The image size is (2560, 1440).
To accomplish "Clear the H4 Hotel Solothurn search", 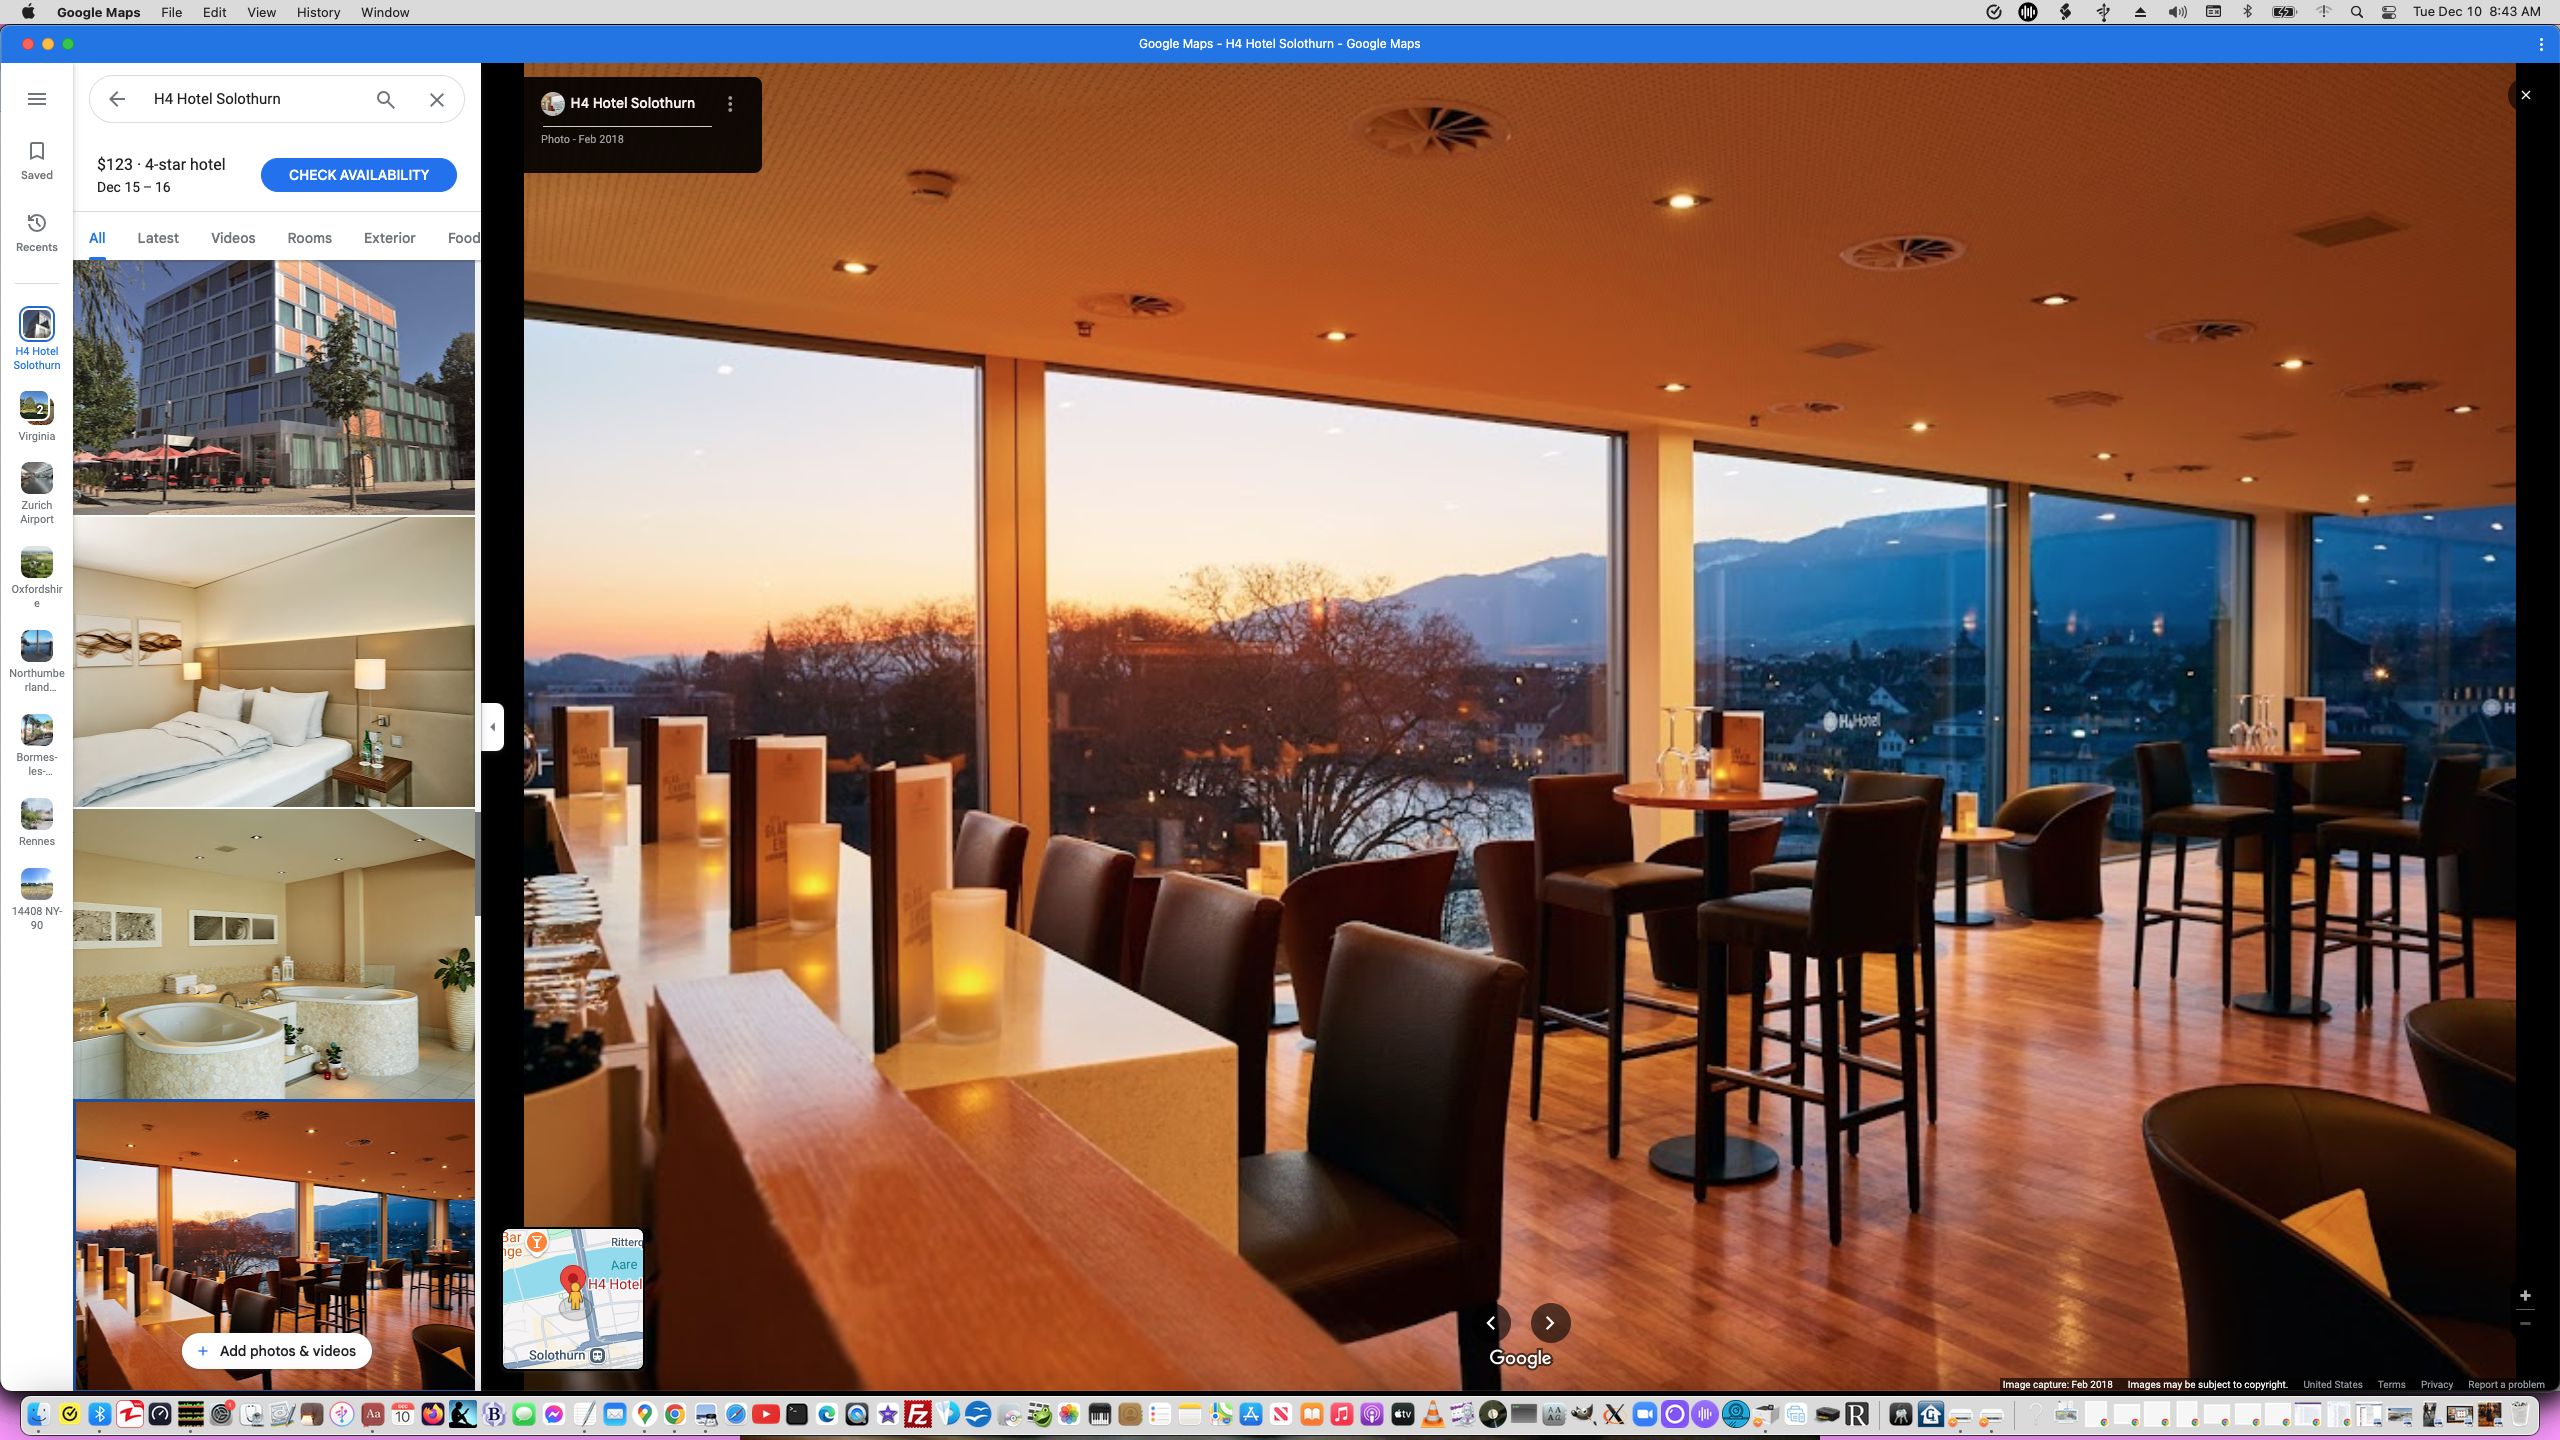I will [x=437, y=99].
